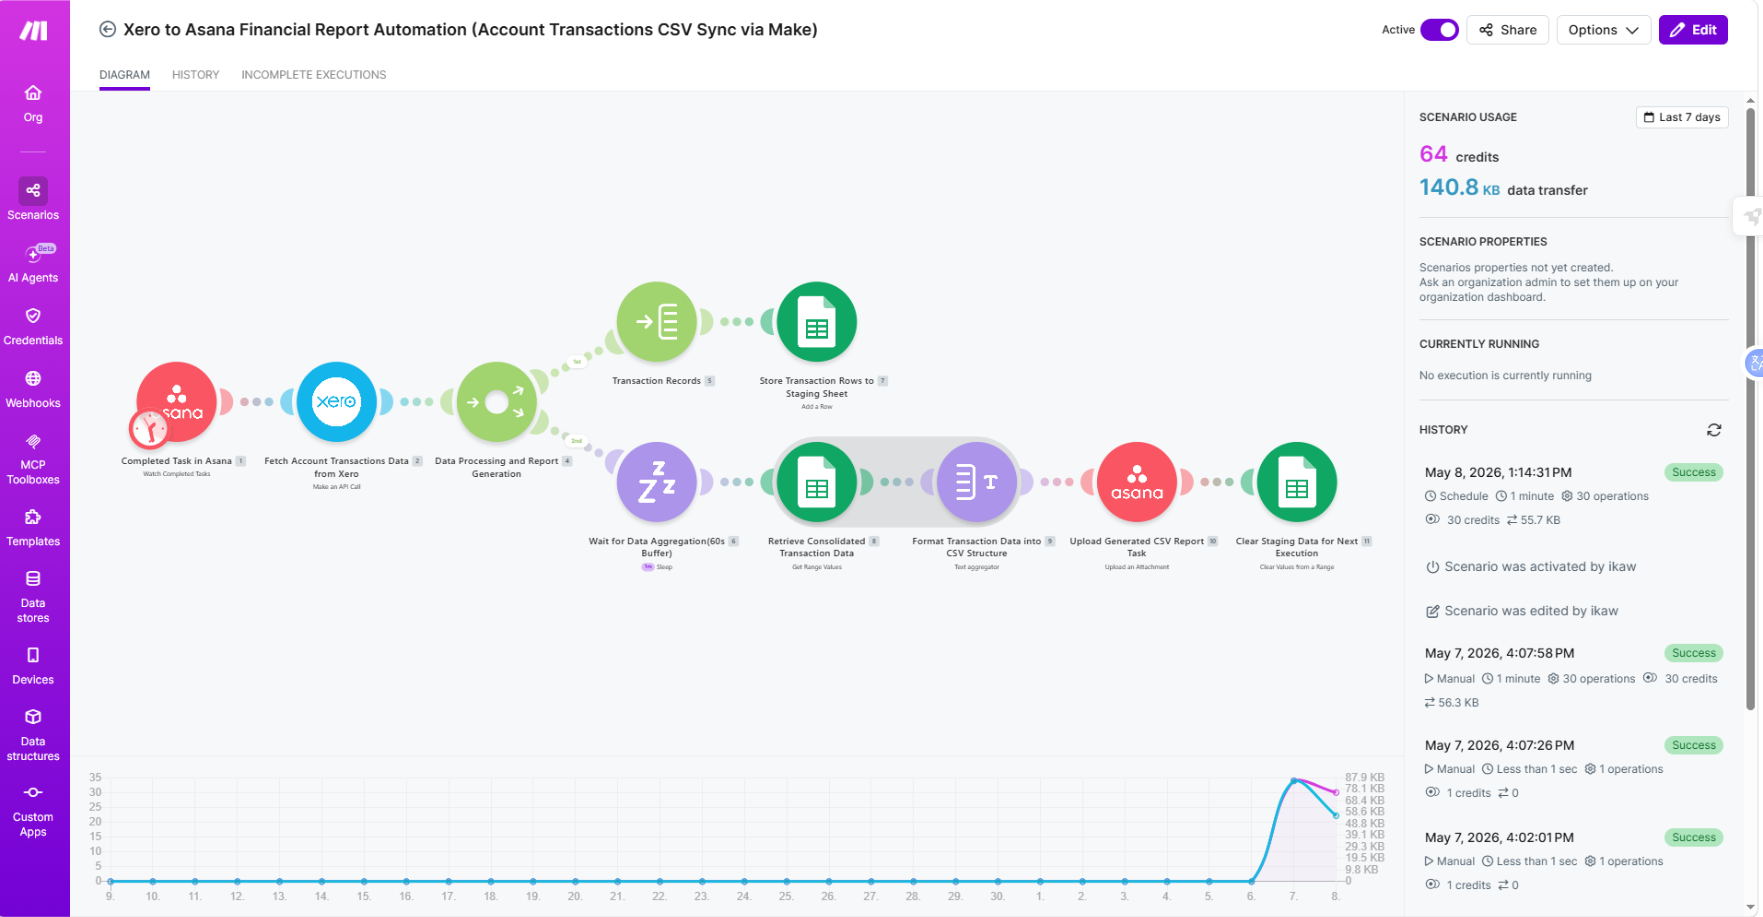This screenshot has height=917, width=1763.
Task: Select the Asana Completed Task trigger module
Action: (x=177, y=402)
